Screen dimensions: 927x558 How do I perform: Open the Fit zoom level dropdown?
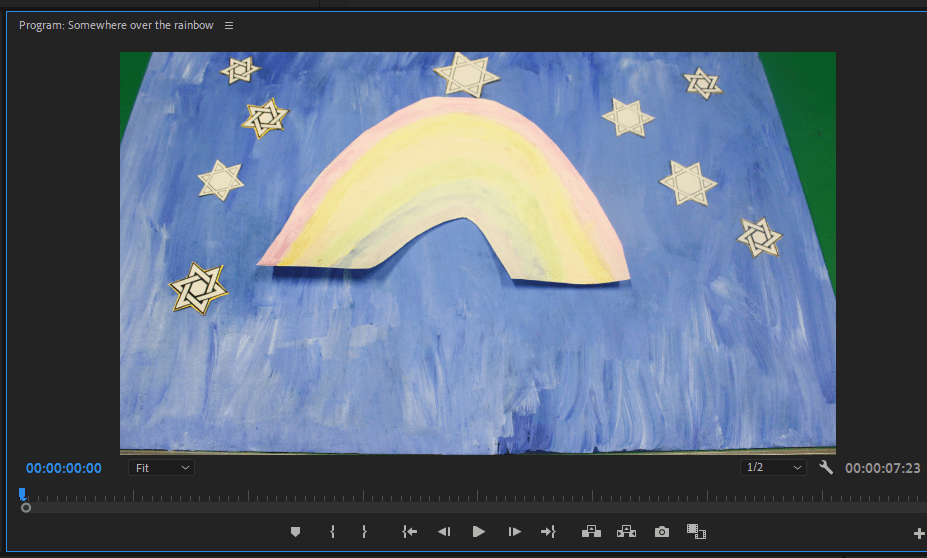point(161,467)
